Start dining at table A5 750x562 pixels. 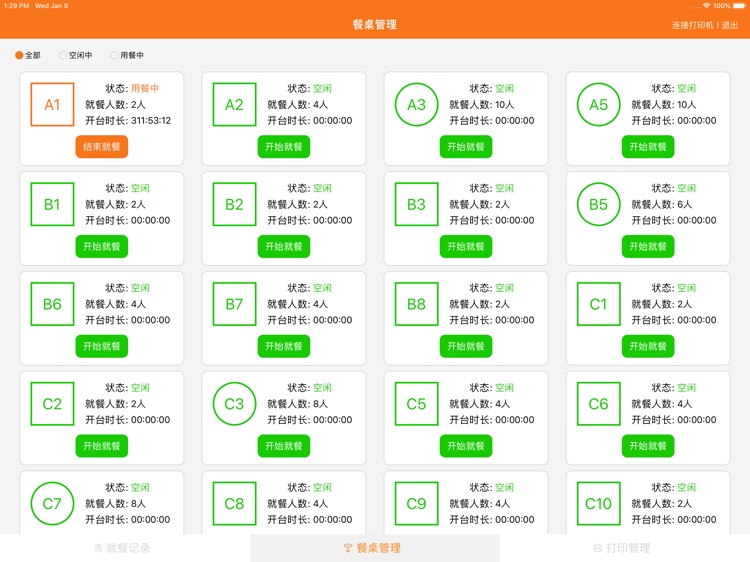point(648,147)
